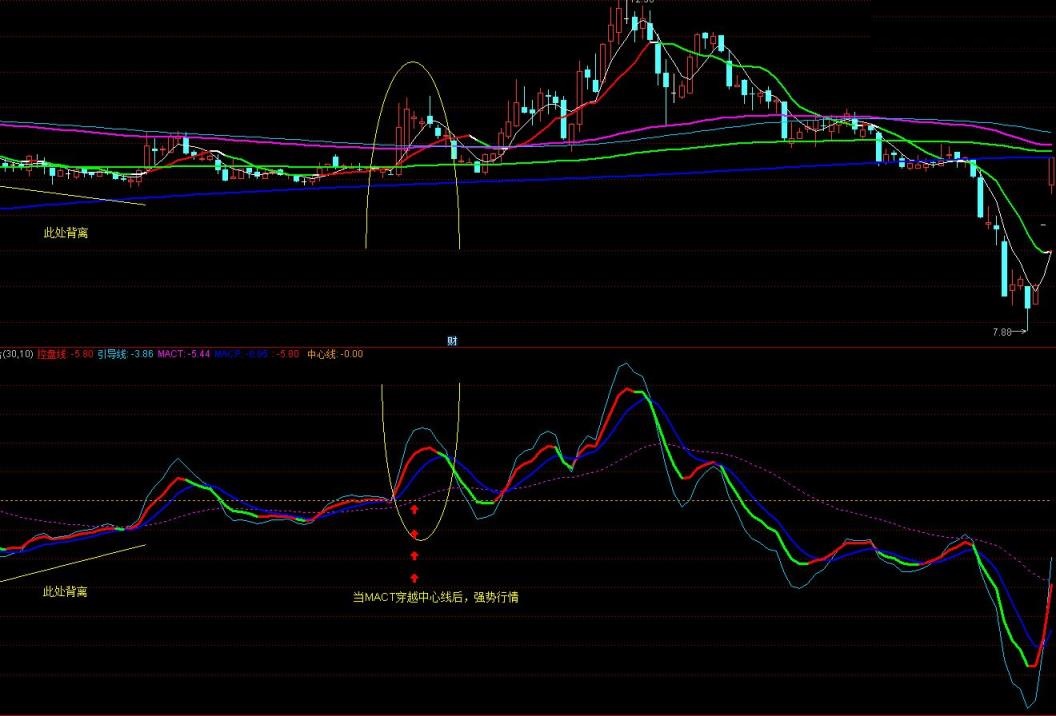Click the 此处背离 note in indicator panel

[x=65, y=591]
